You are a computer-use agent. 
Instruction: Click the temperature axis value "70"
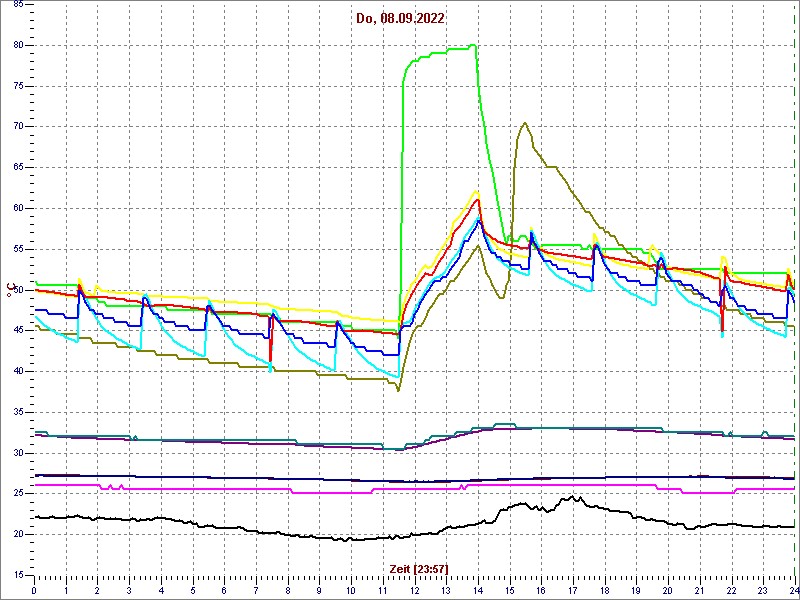[x=16, y=127]
